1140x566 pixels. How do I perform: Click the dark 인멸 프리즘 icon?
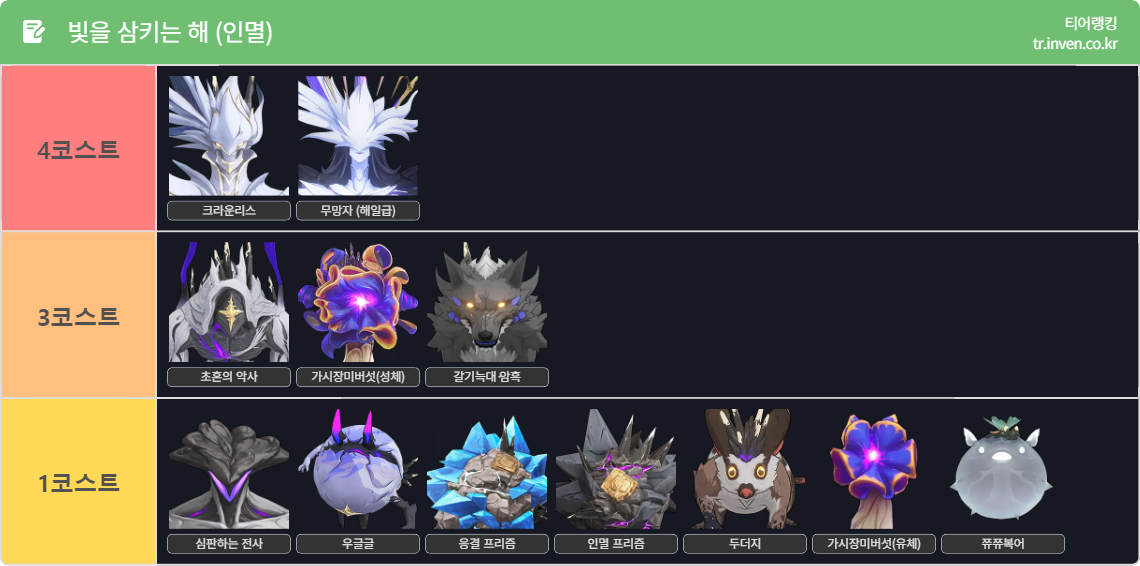tap(616, 469)
